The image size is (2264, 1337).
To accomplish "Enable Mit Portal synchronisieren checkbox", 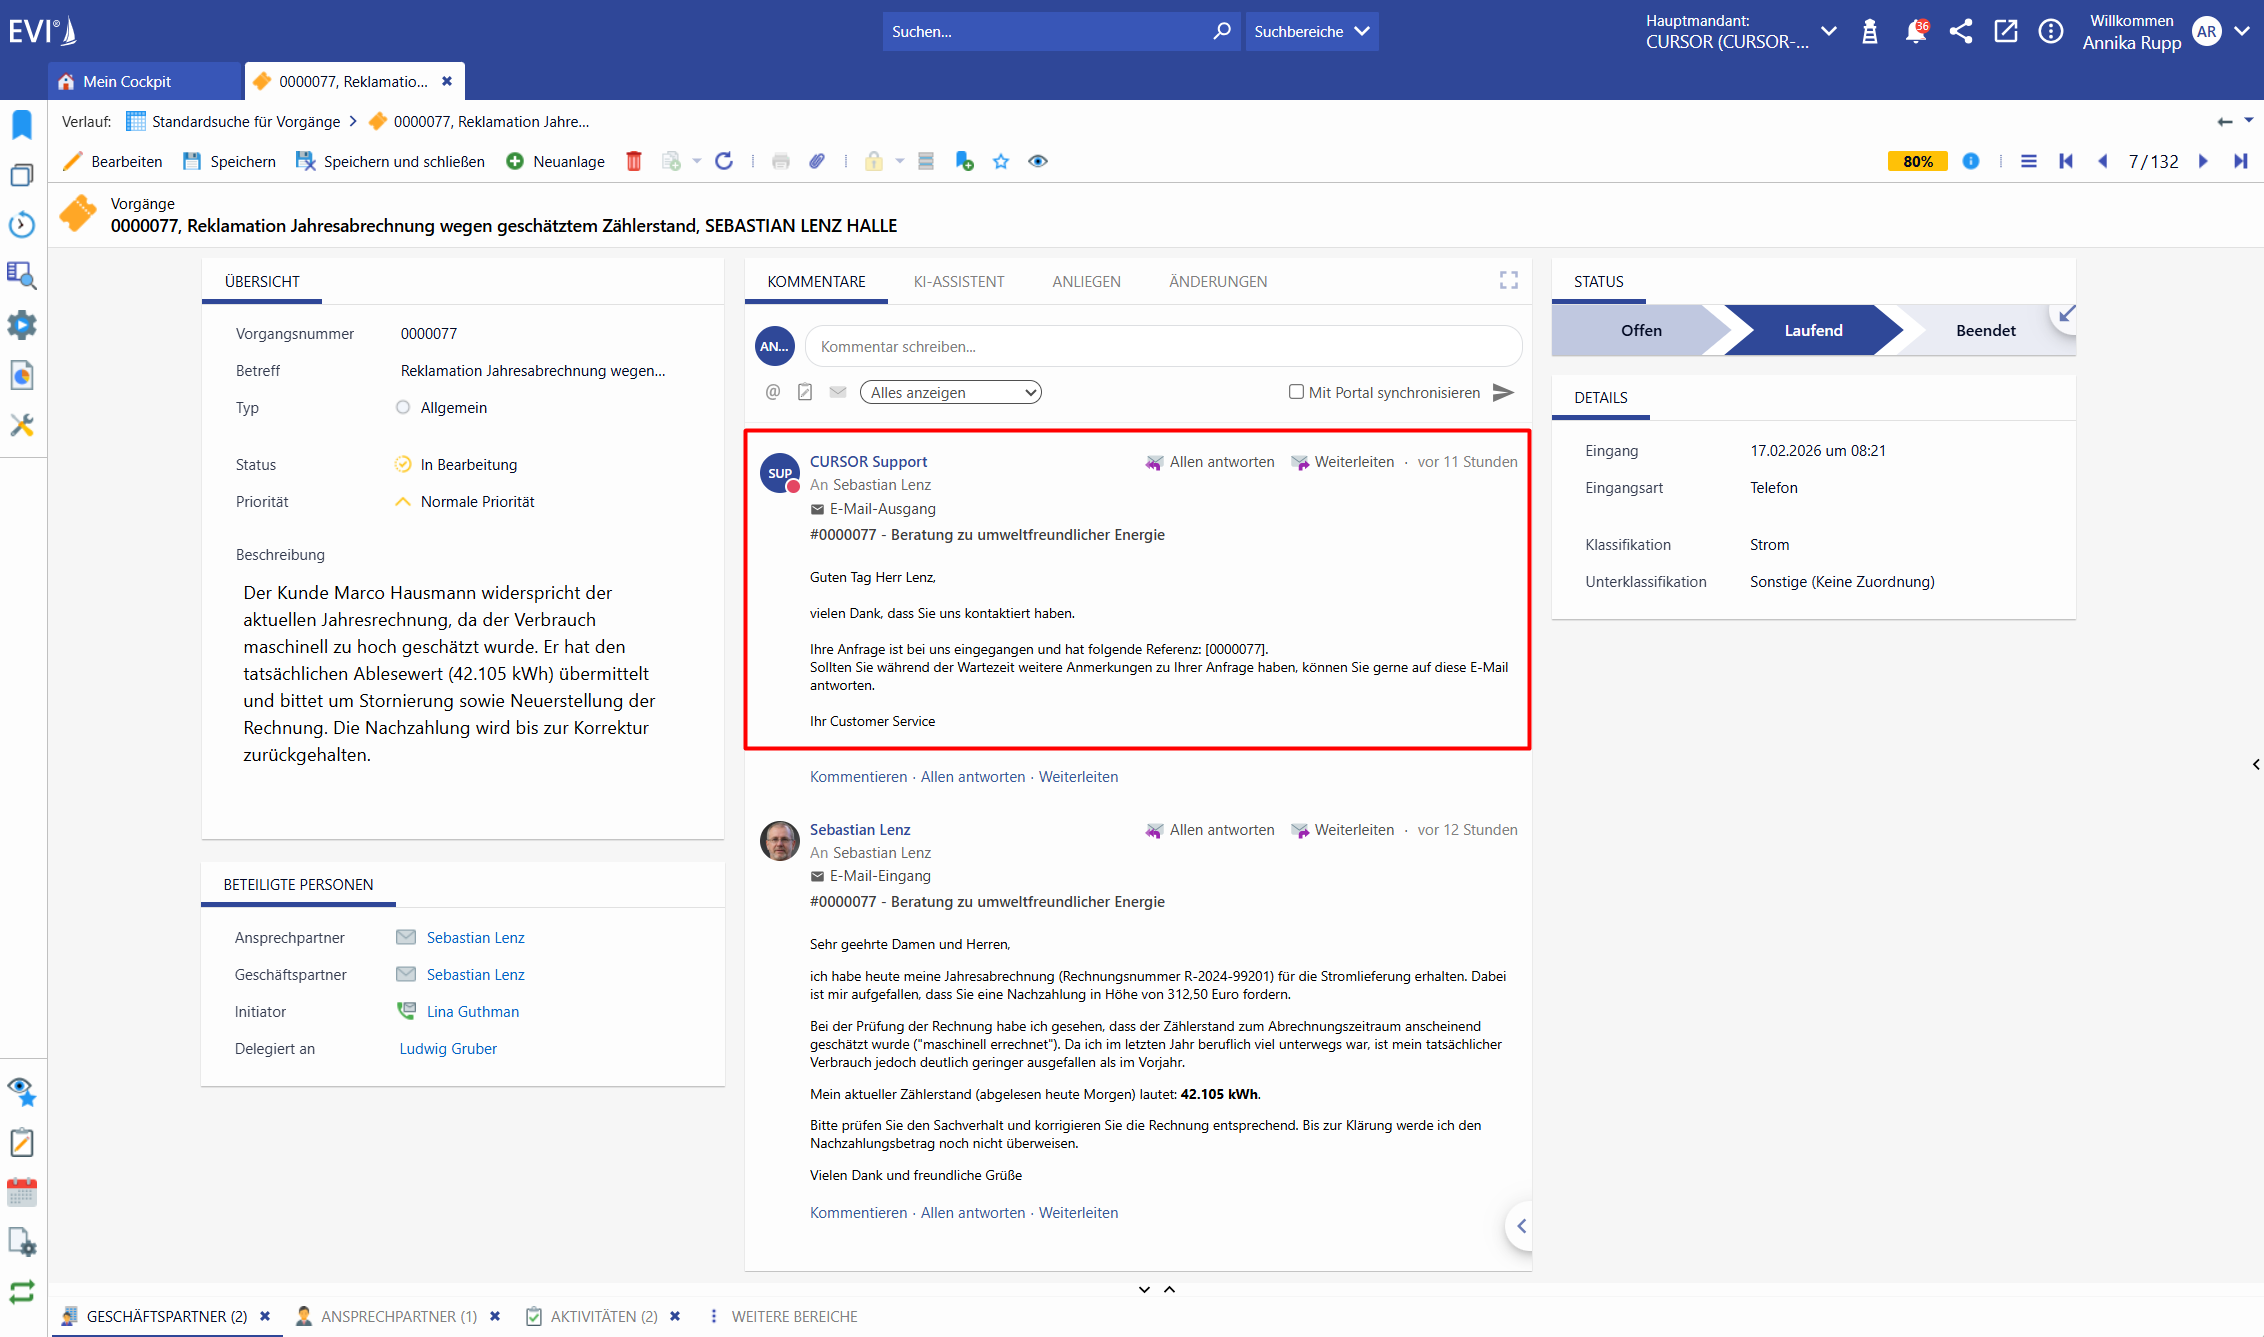I will click(x=1296, y=392).
